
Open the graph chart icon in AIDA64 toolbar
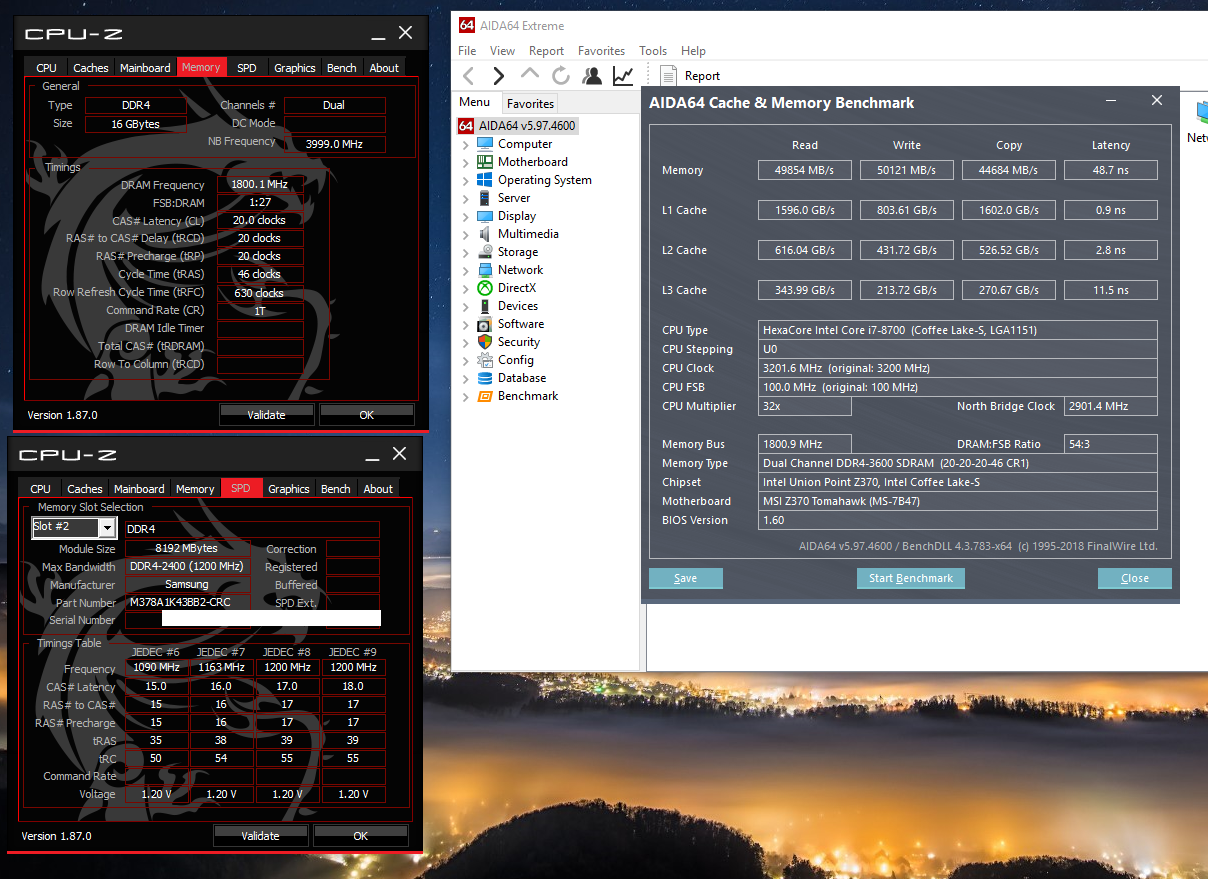pos(623,76)
